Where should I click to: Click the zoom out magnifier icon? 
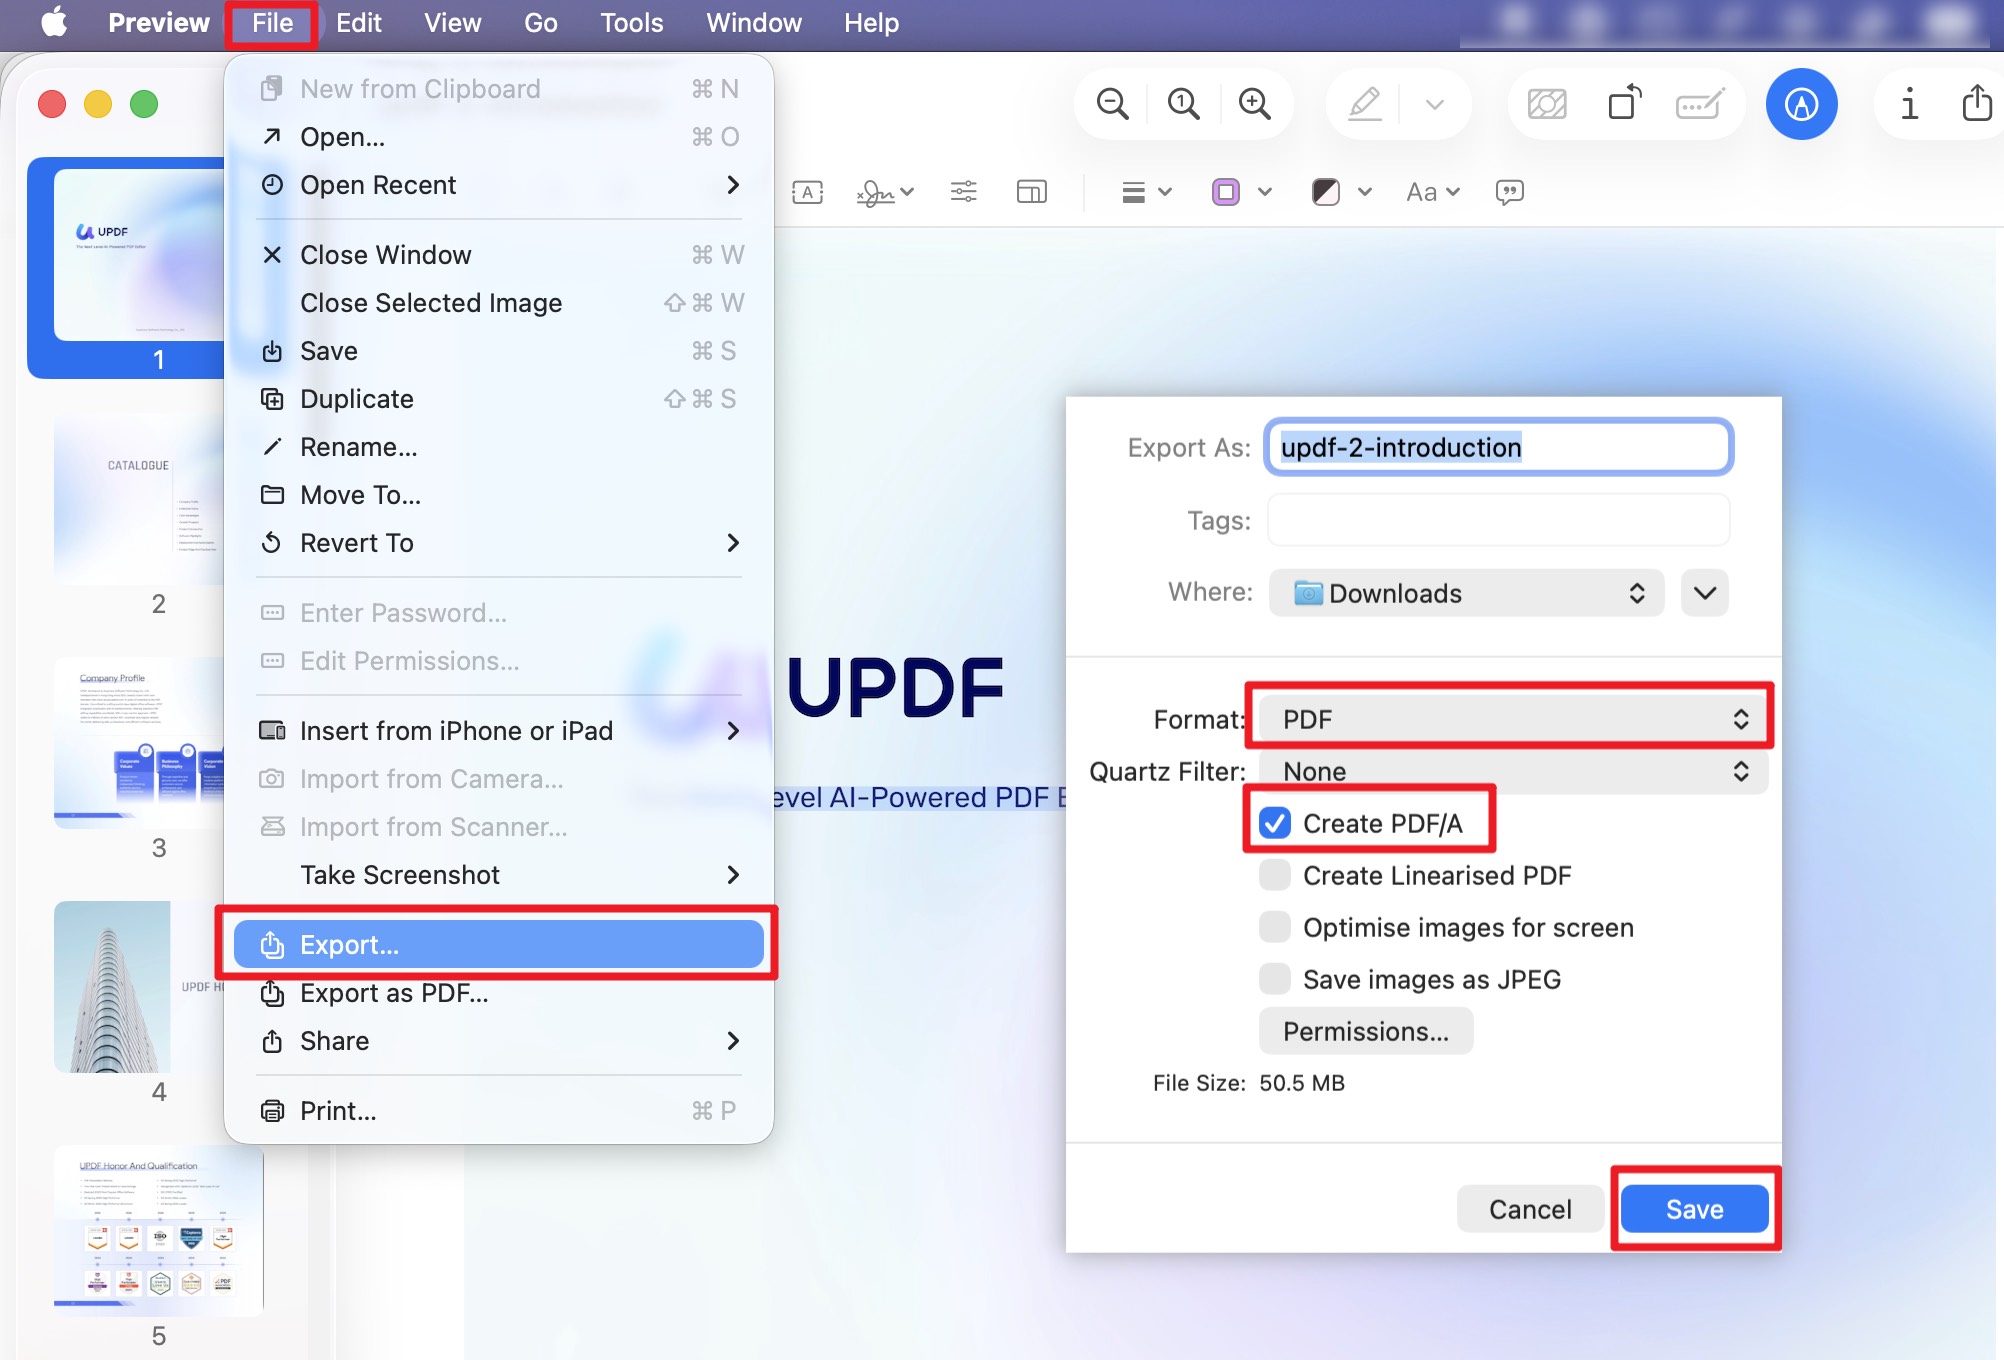coord(1112,104)
